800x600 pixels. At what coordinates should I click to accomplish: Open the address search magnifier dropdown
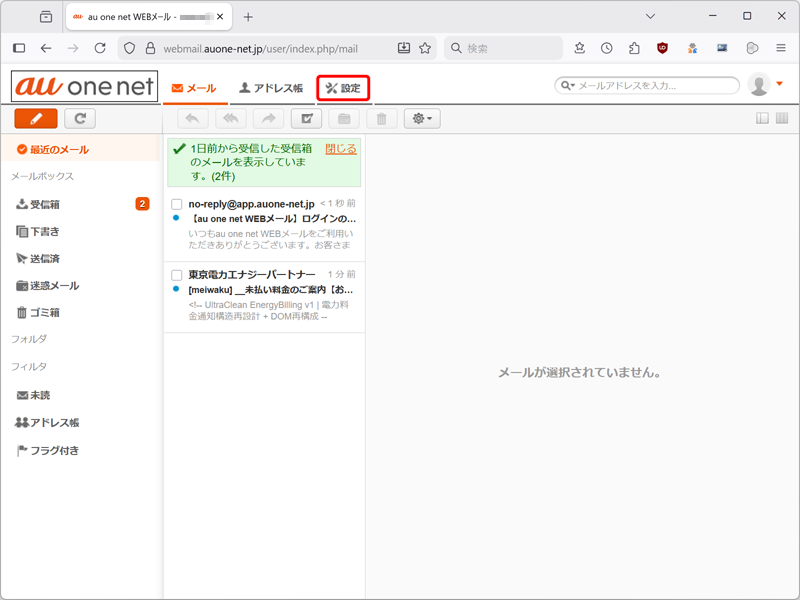tap(568, 87)
